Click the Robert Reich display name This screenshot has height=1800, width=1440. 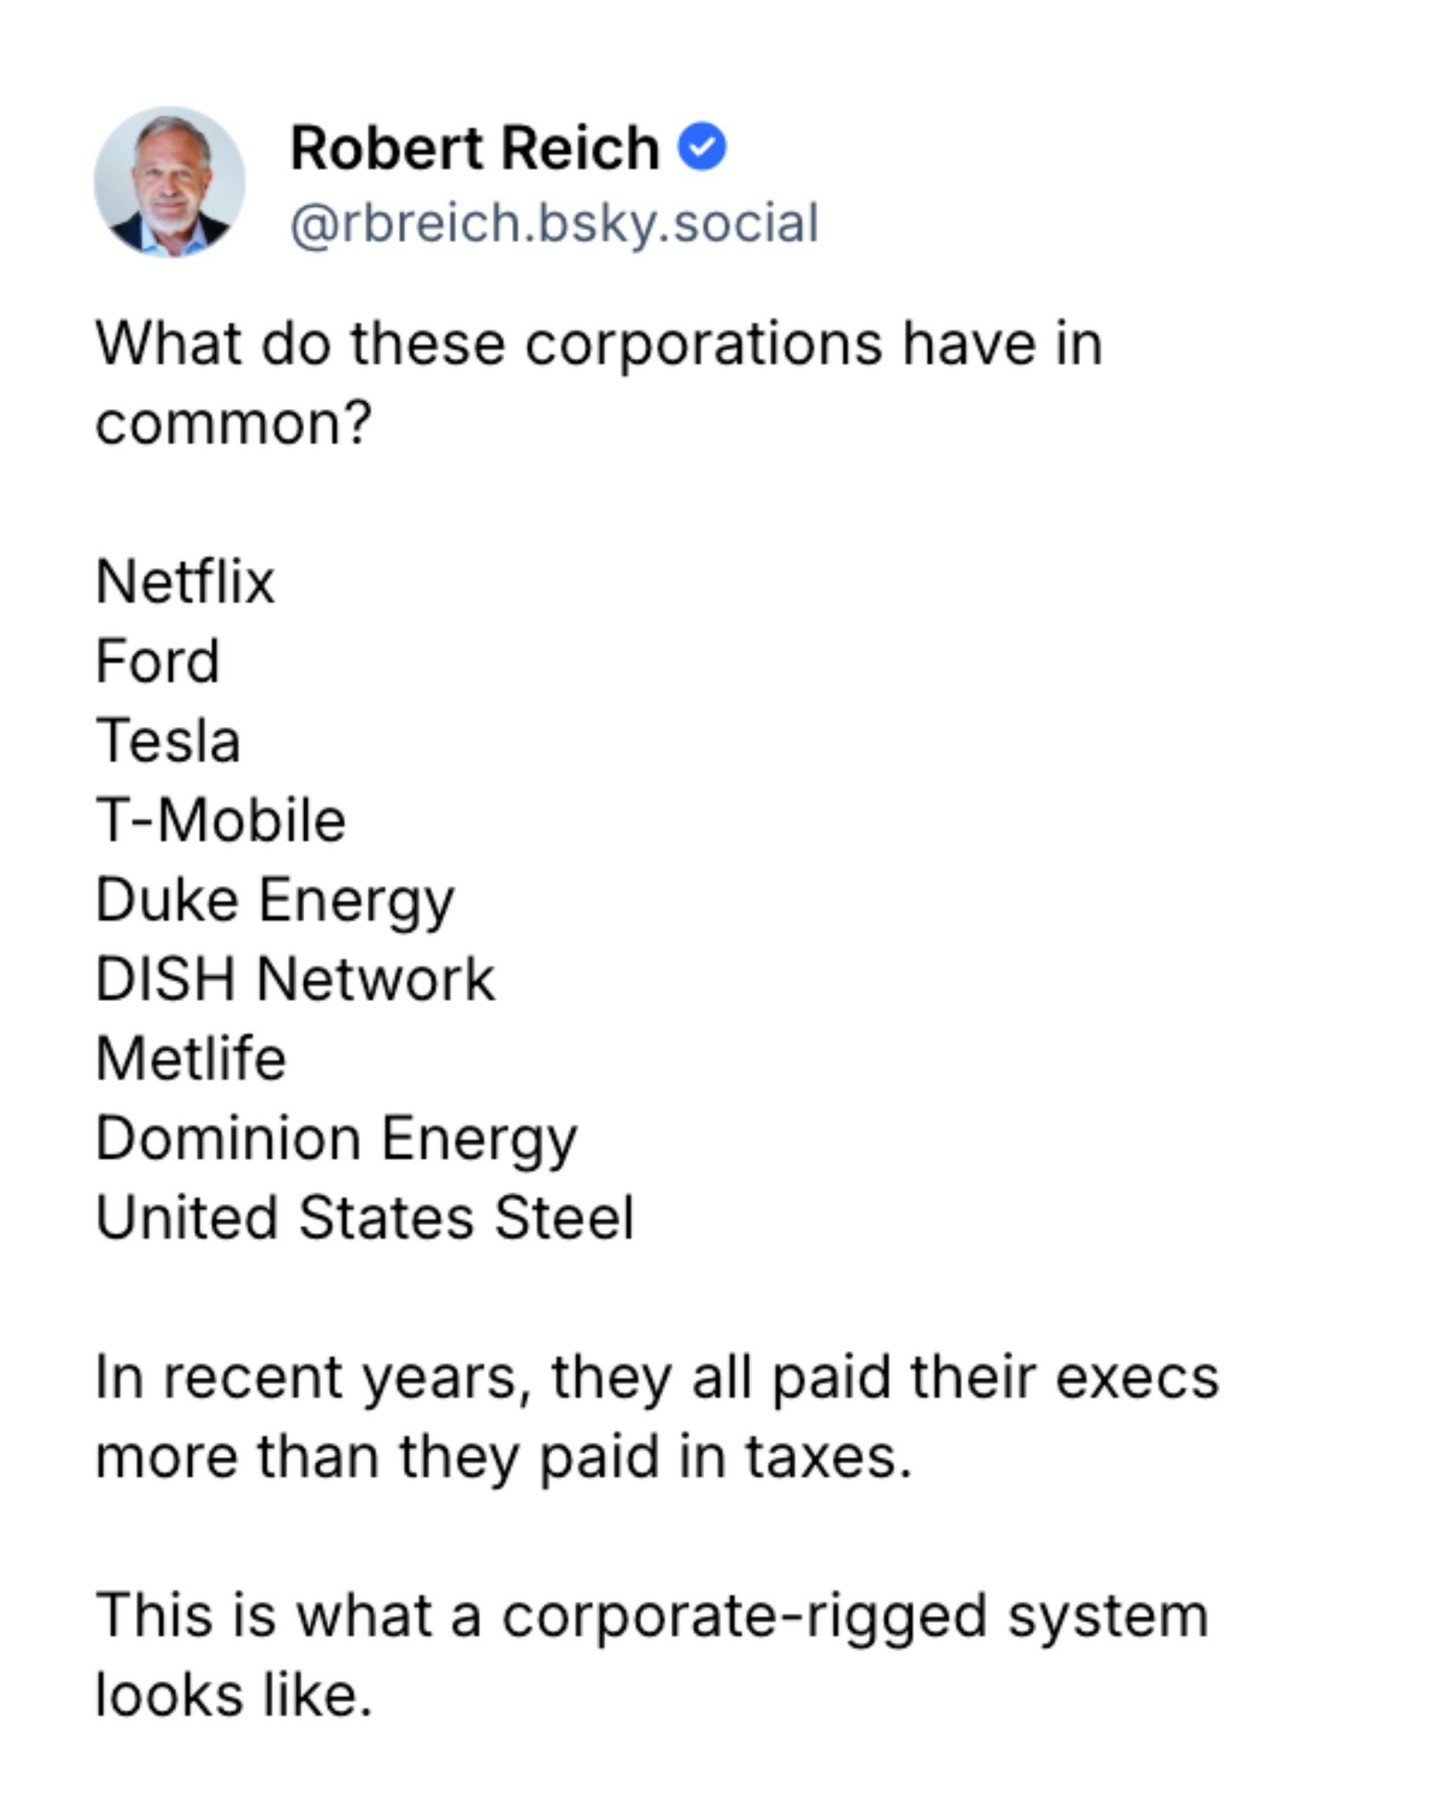[474, 148]
